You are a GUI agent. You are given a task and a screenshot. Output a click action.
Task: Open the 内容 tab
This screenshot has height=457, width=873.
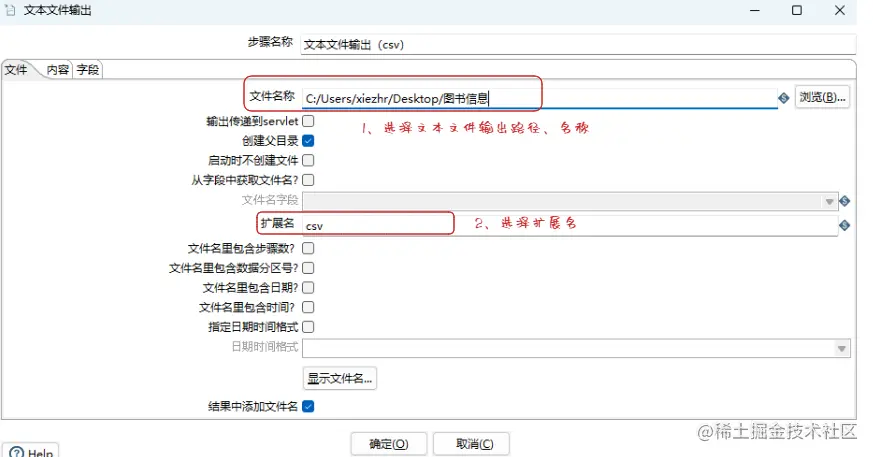pyautogui.click(x=58, y=70)
